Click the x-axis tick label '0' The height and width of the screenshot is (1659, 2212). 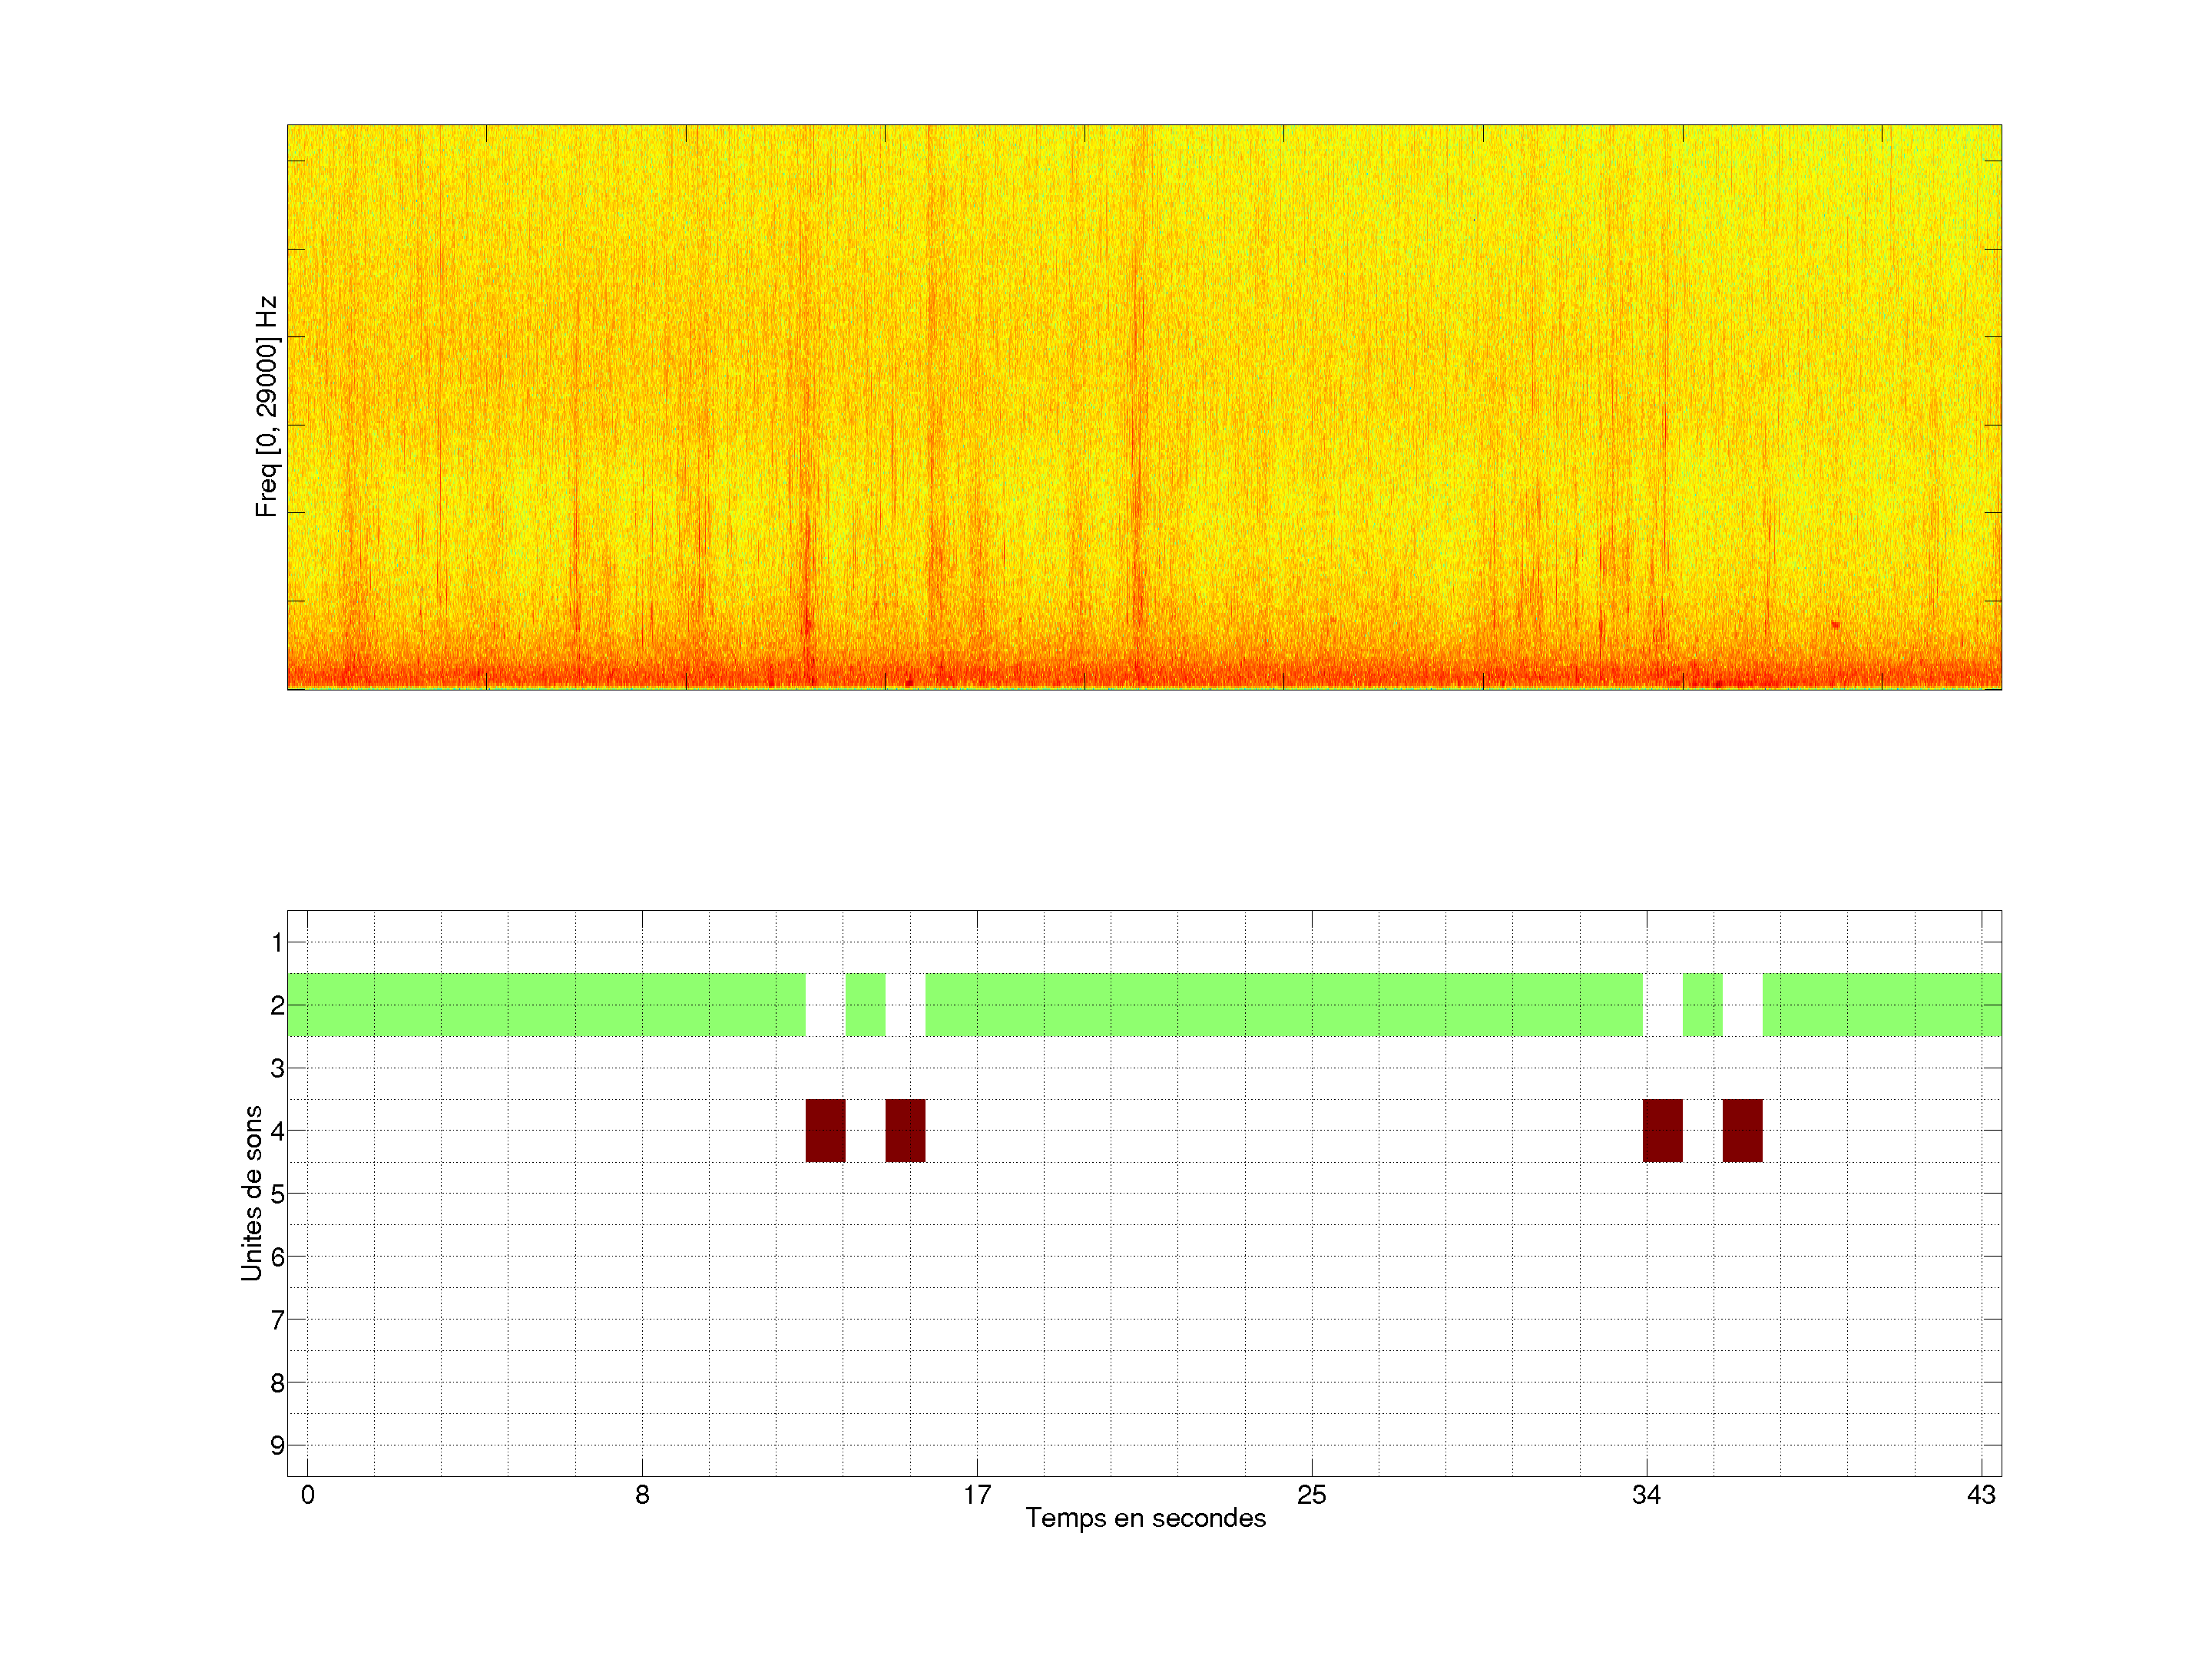pos(308,1495)
